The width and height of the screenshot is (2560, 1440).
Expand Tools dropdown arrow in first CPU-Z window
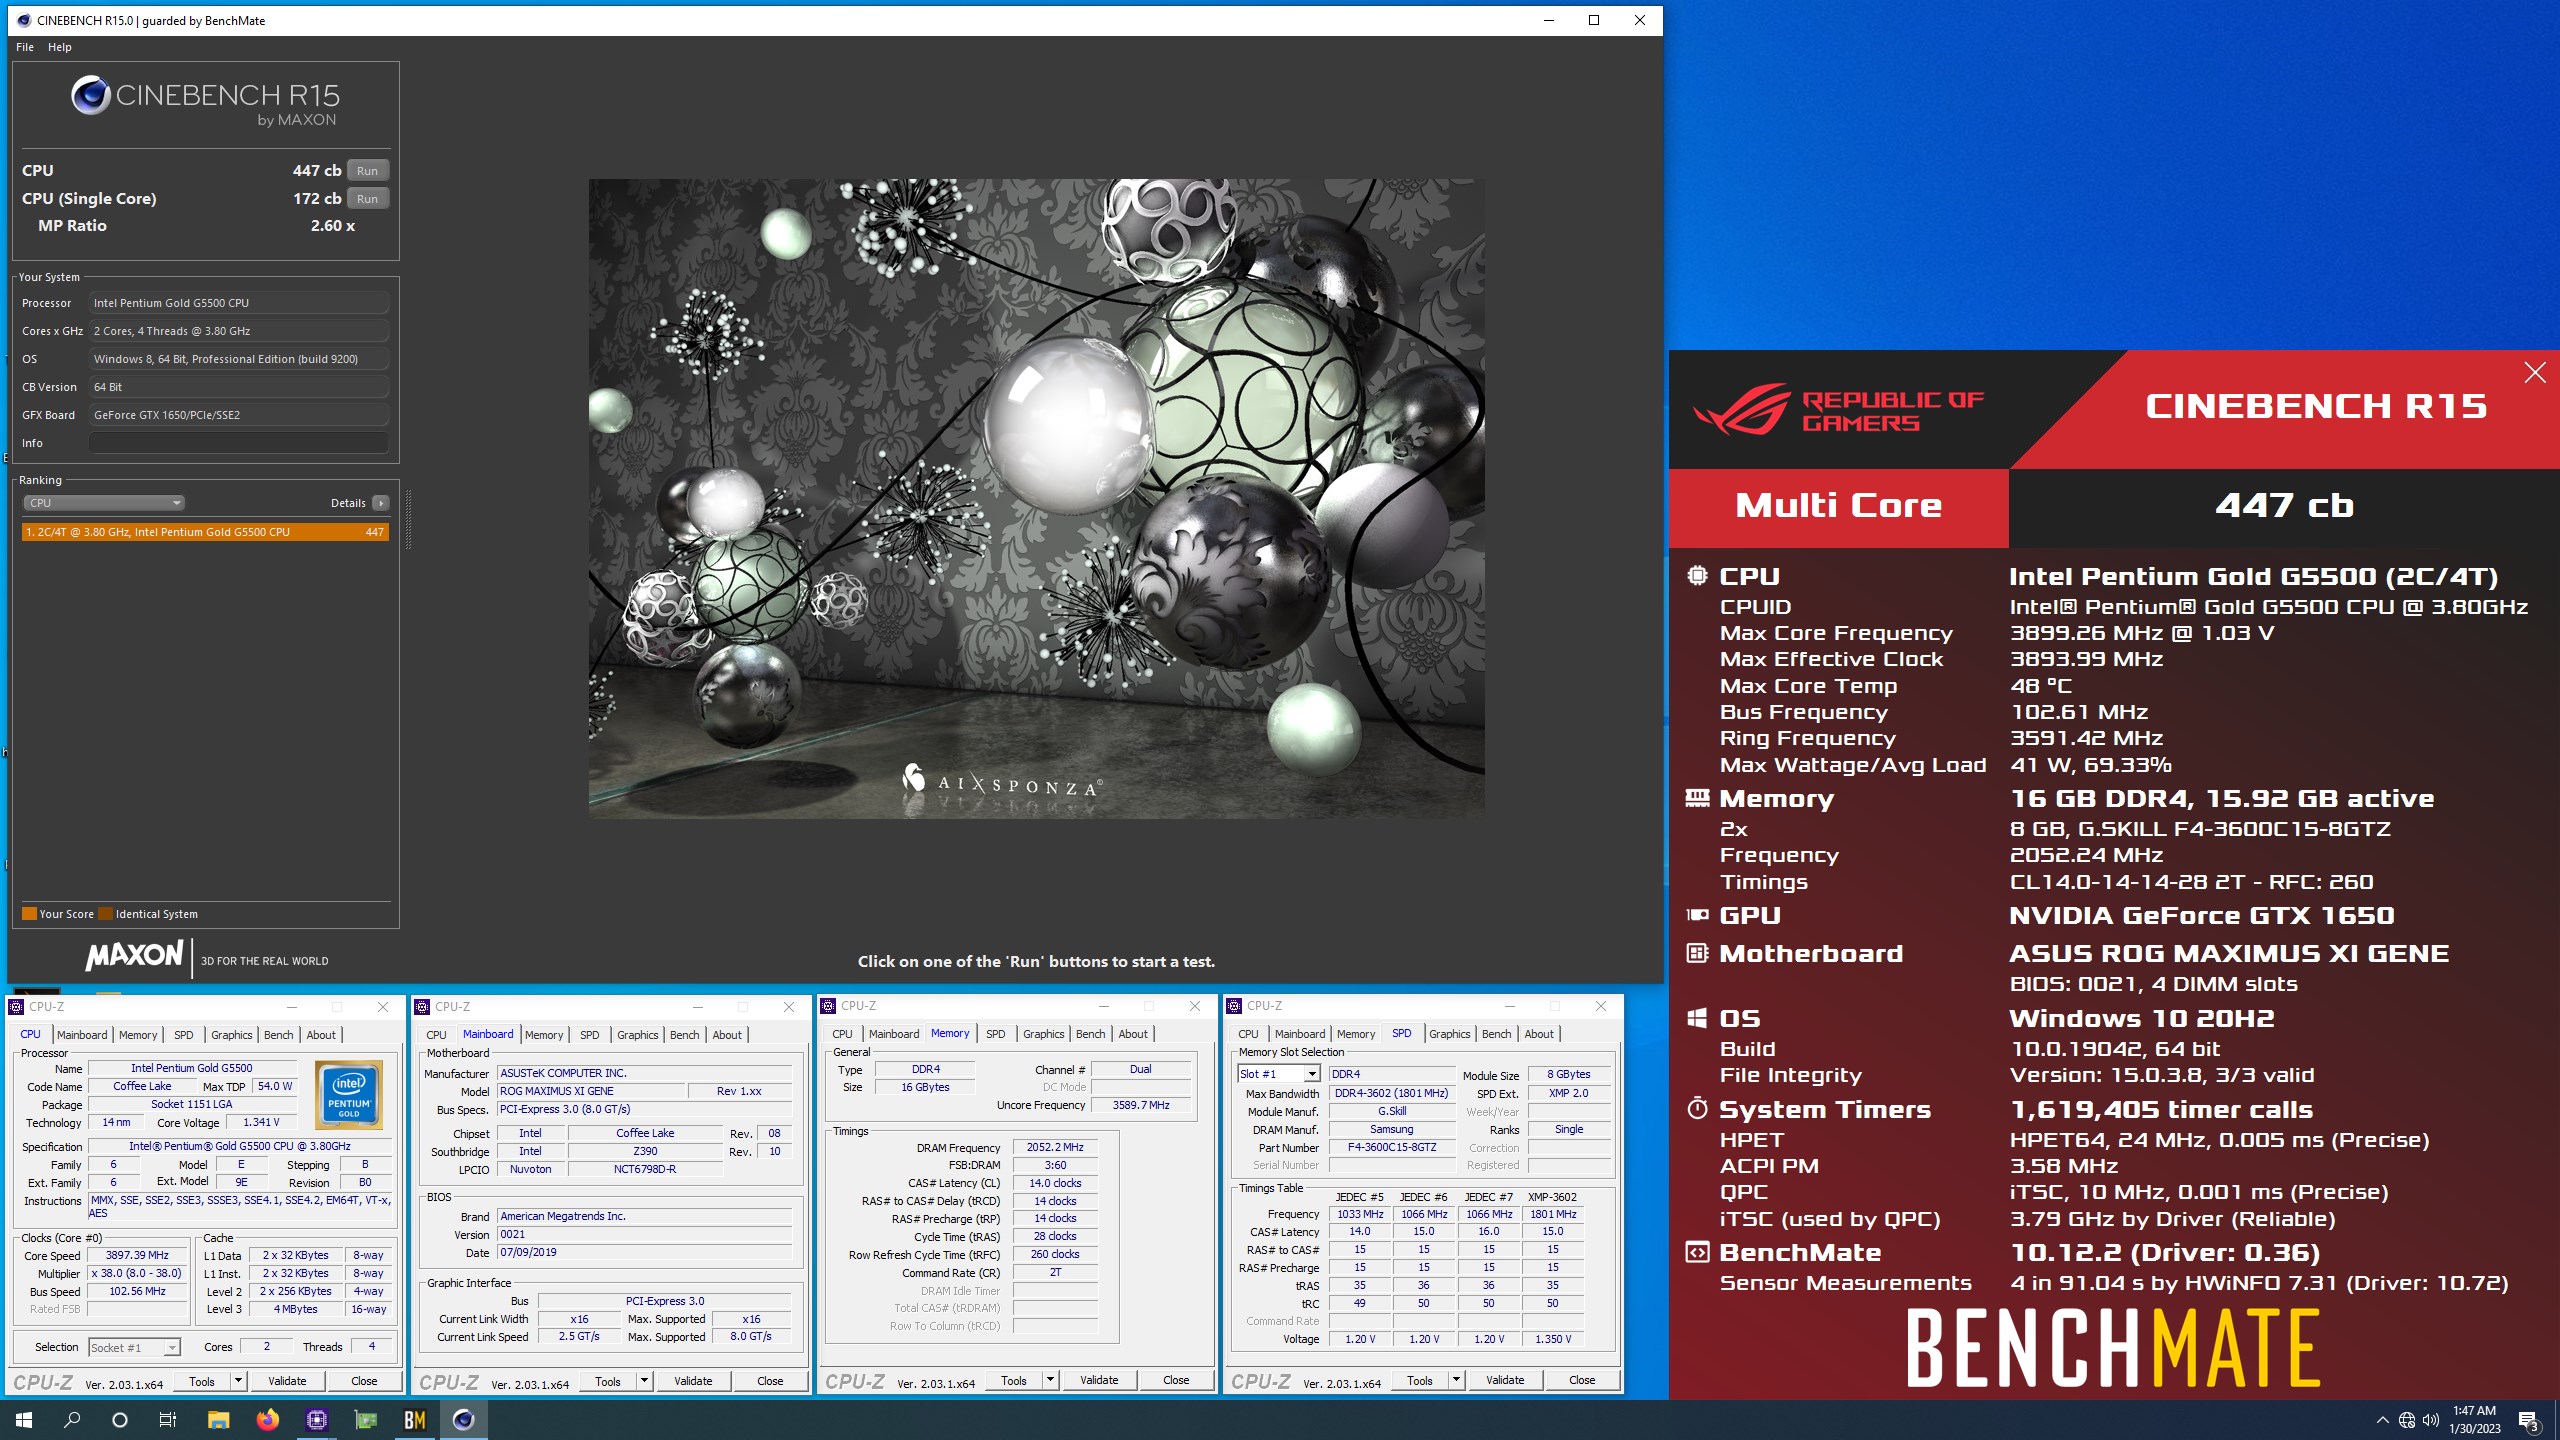[x=238, y=1381]
